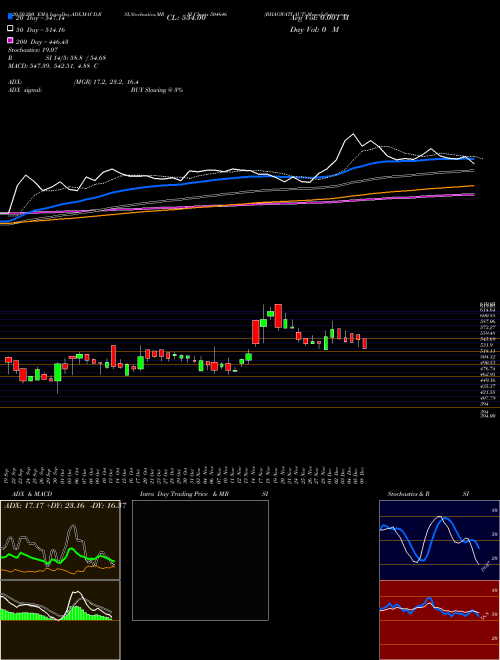
Task: Click the peak of the white moving average line
Action: [x=353, y=134]
